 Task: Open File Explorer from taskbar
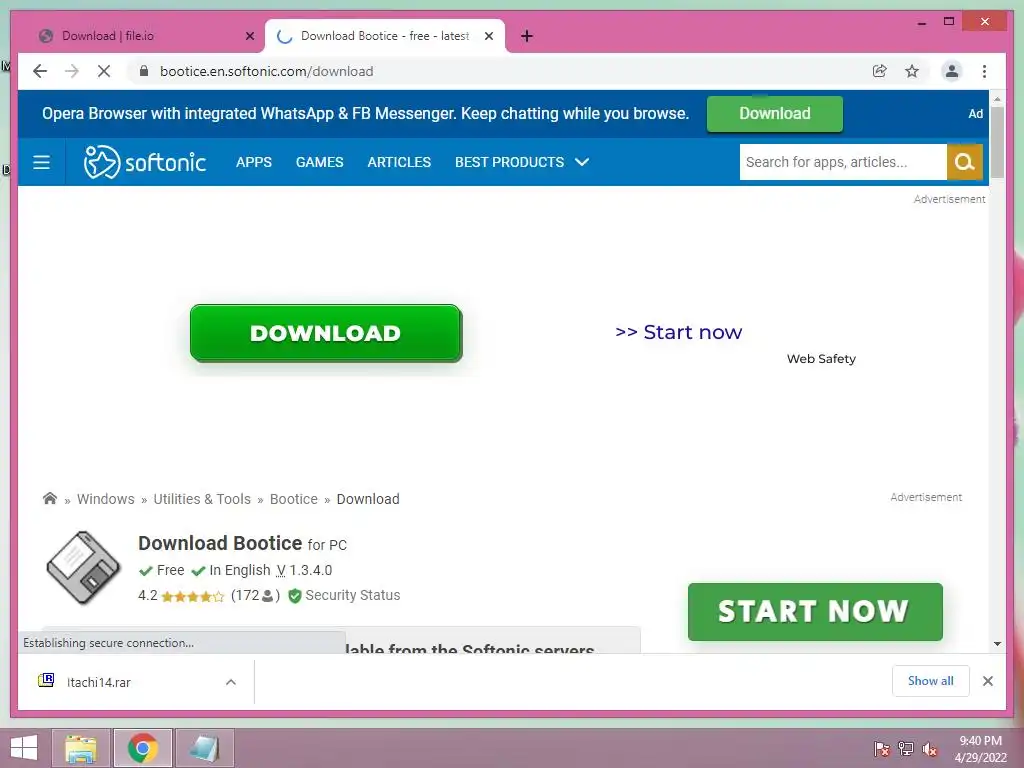(81, 748)
